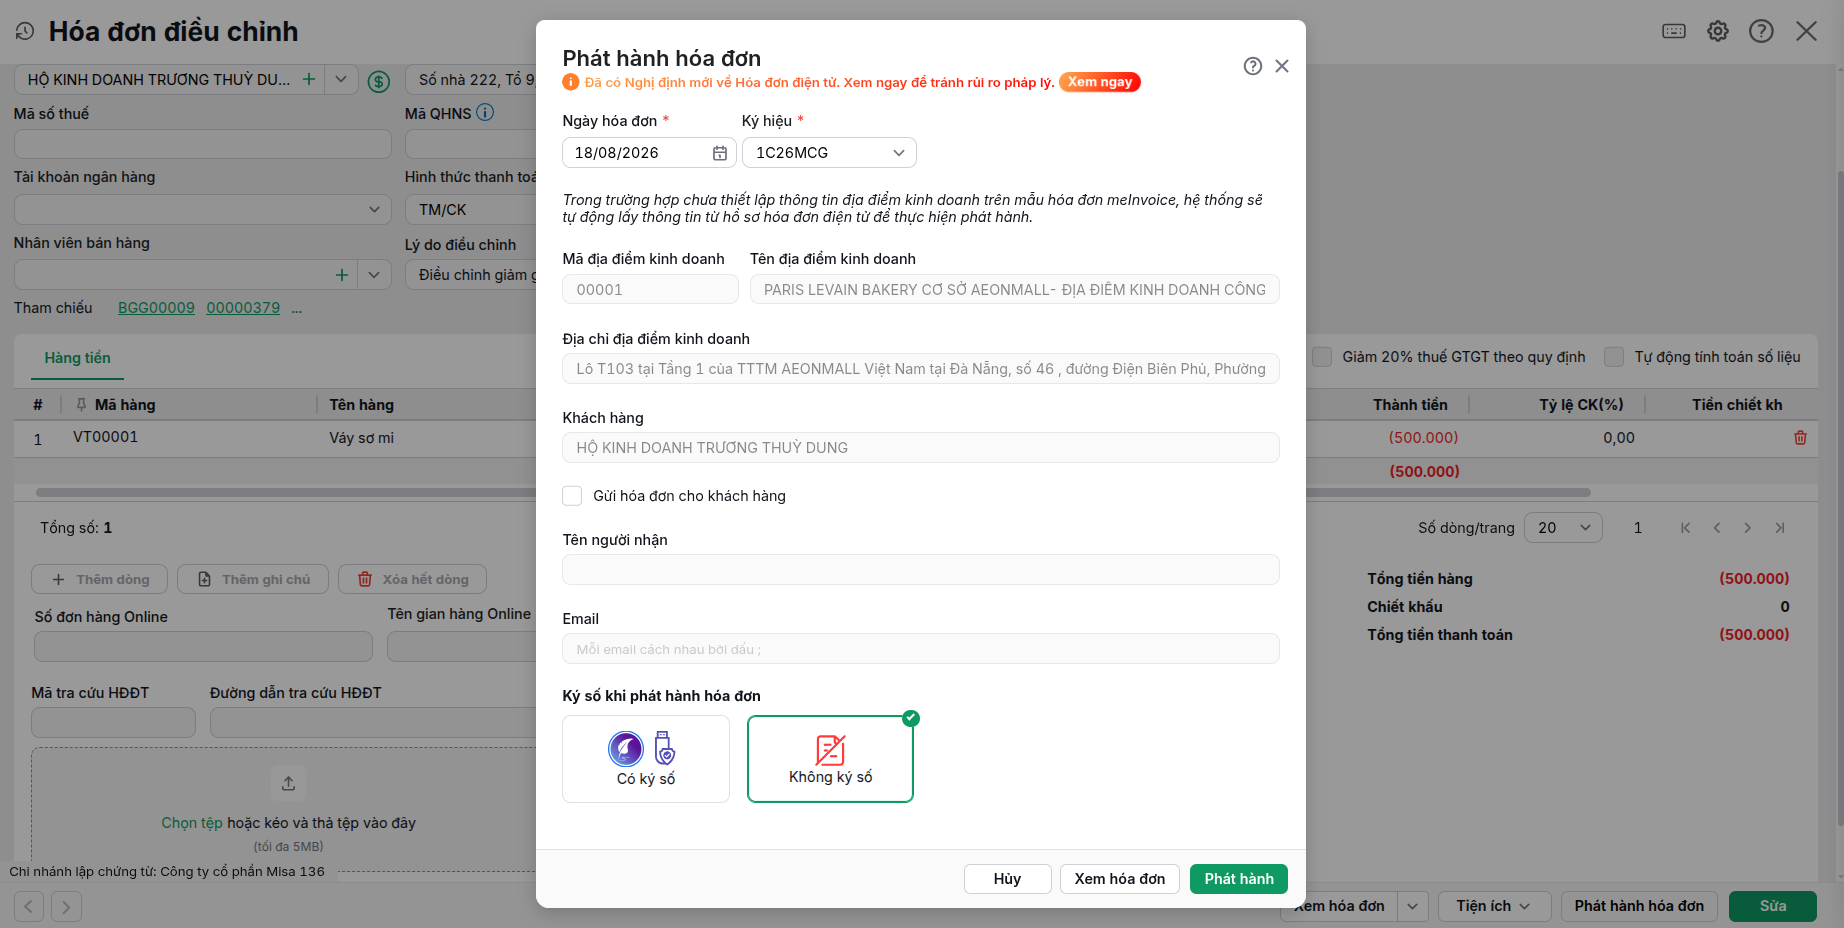Click the keyboard shortcuts icon
This screenshot has height=928, width=1844.
1674,31
